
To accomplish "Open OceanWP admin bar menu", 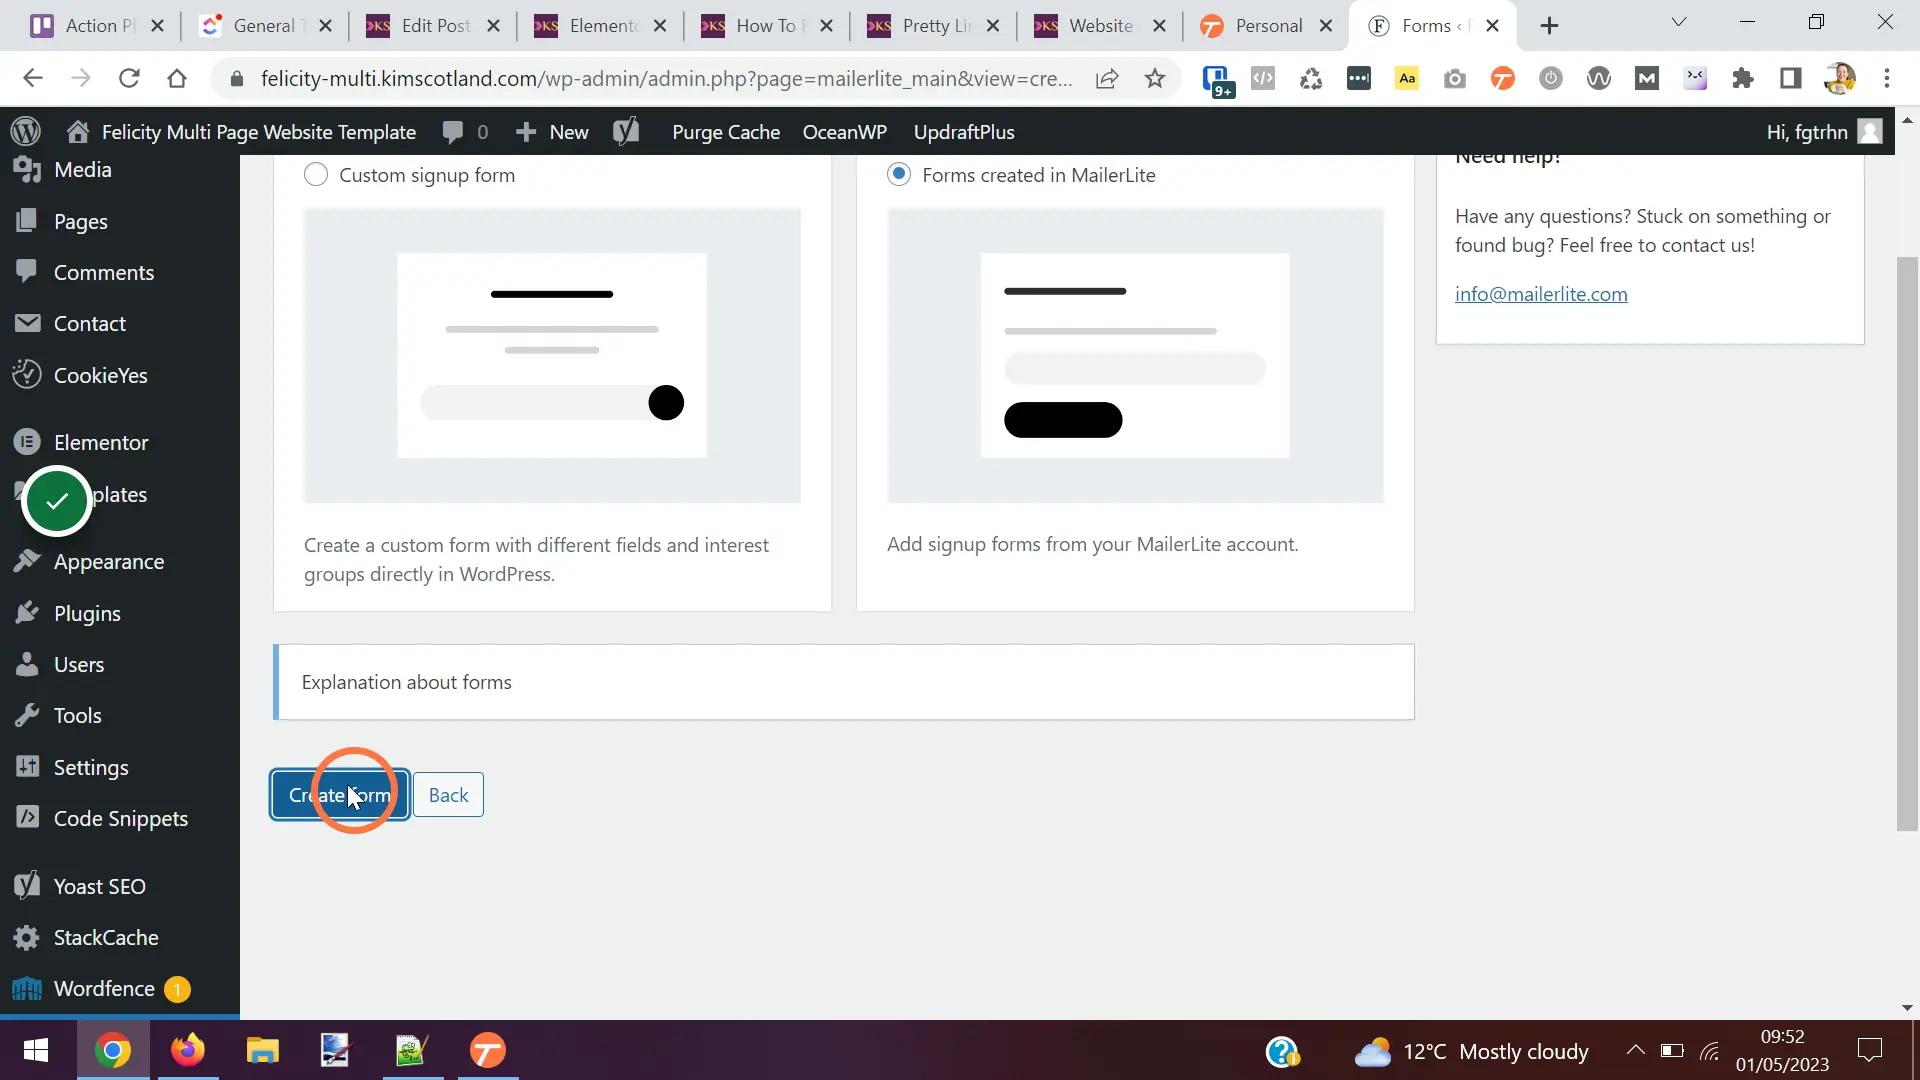I will click(845, 132).
